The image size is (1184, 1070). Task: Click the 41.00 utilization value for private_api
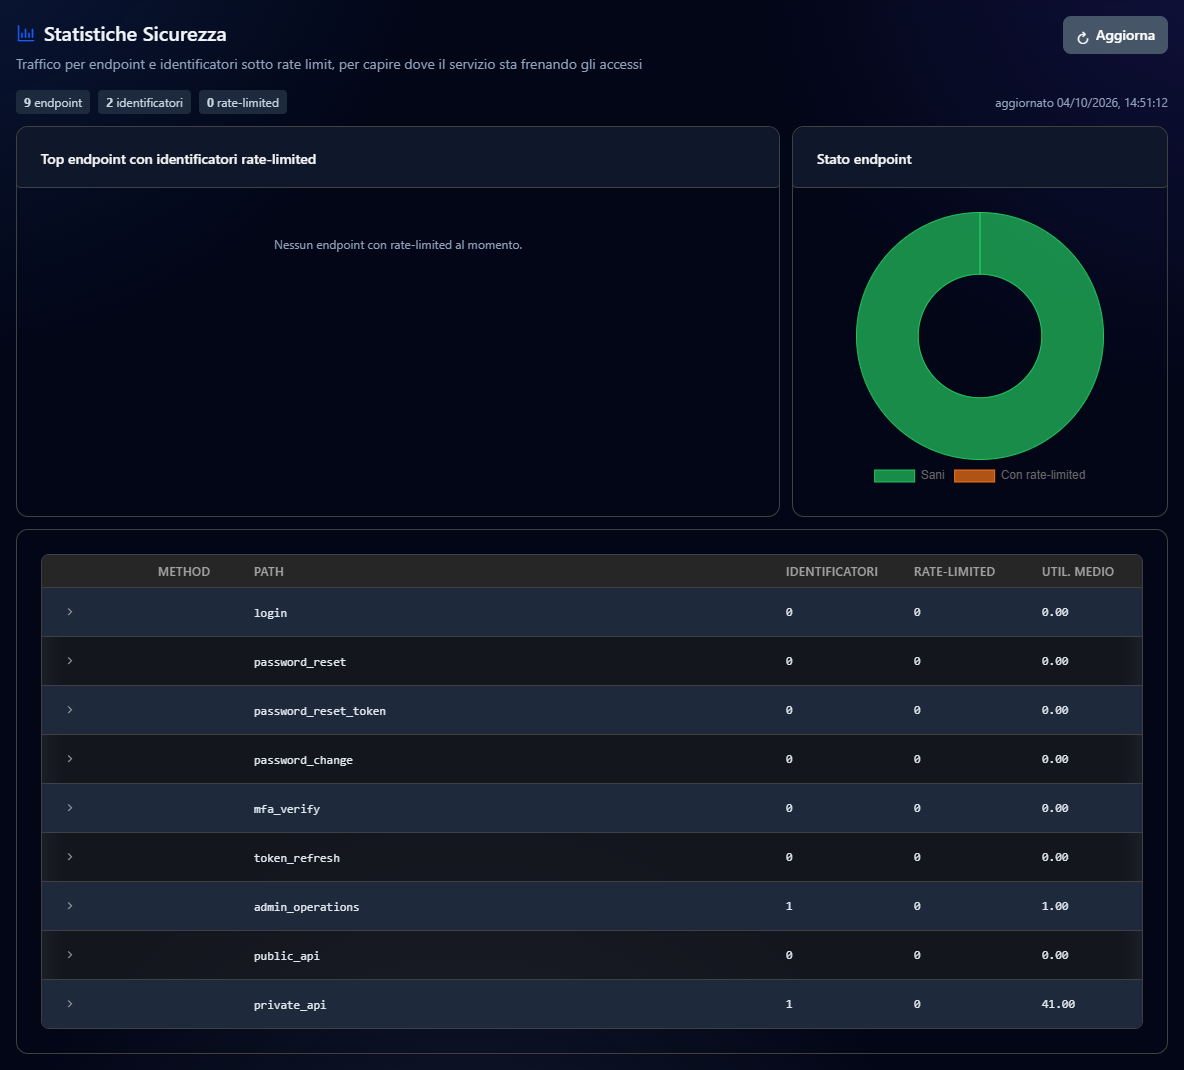(1058, 1004)
